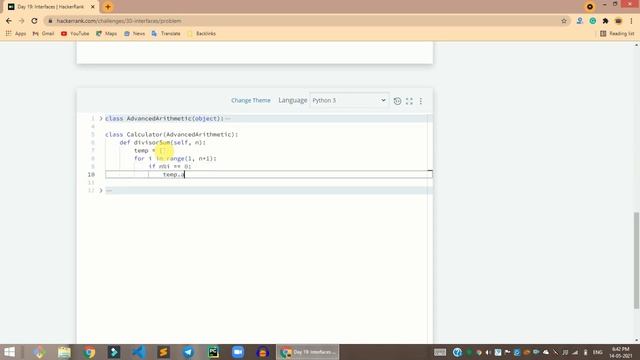640x360 pixels.
Task: Close the Day 19 Interfaces tab
Action: [x=93, y=7]
